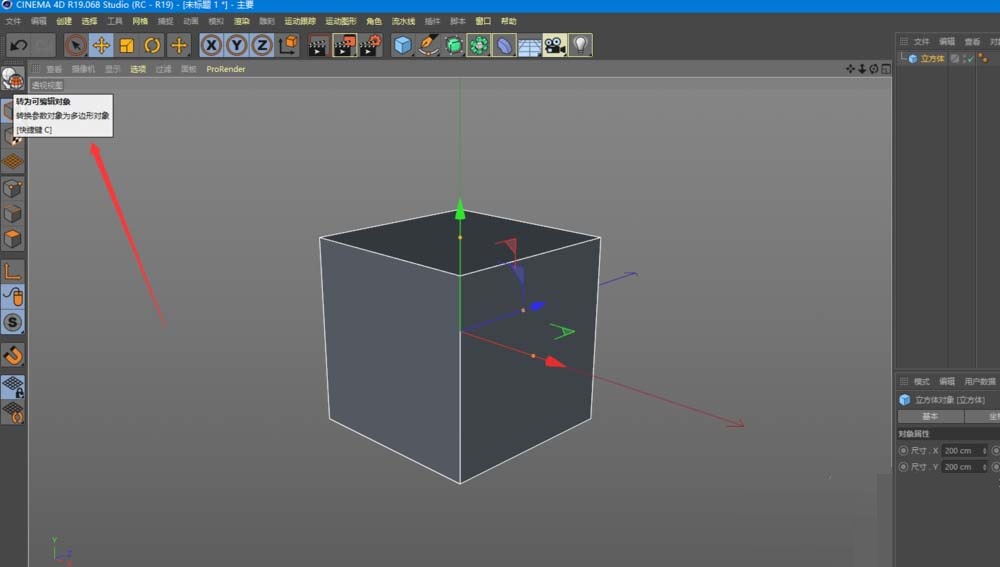Click the Undo arrow in the toolbar
Viewport: 1000px width, 567px height.
17,45
